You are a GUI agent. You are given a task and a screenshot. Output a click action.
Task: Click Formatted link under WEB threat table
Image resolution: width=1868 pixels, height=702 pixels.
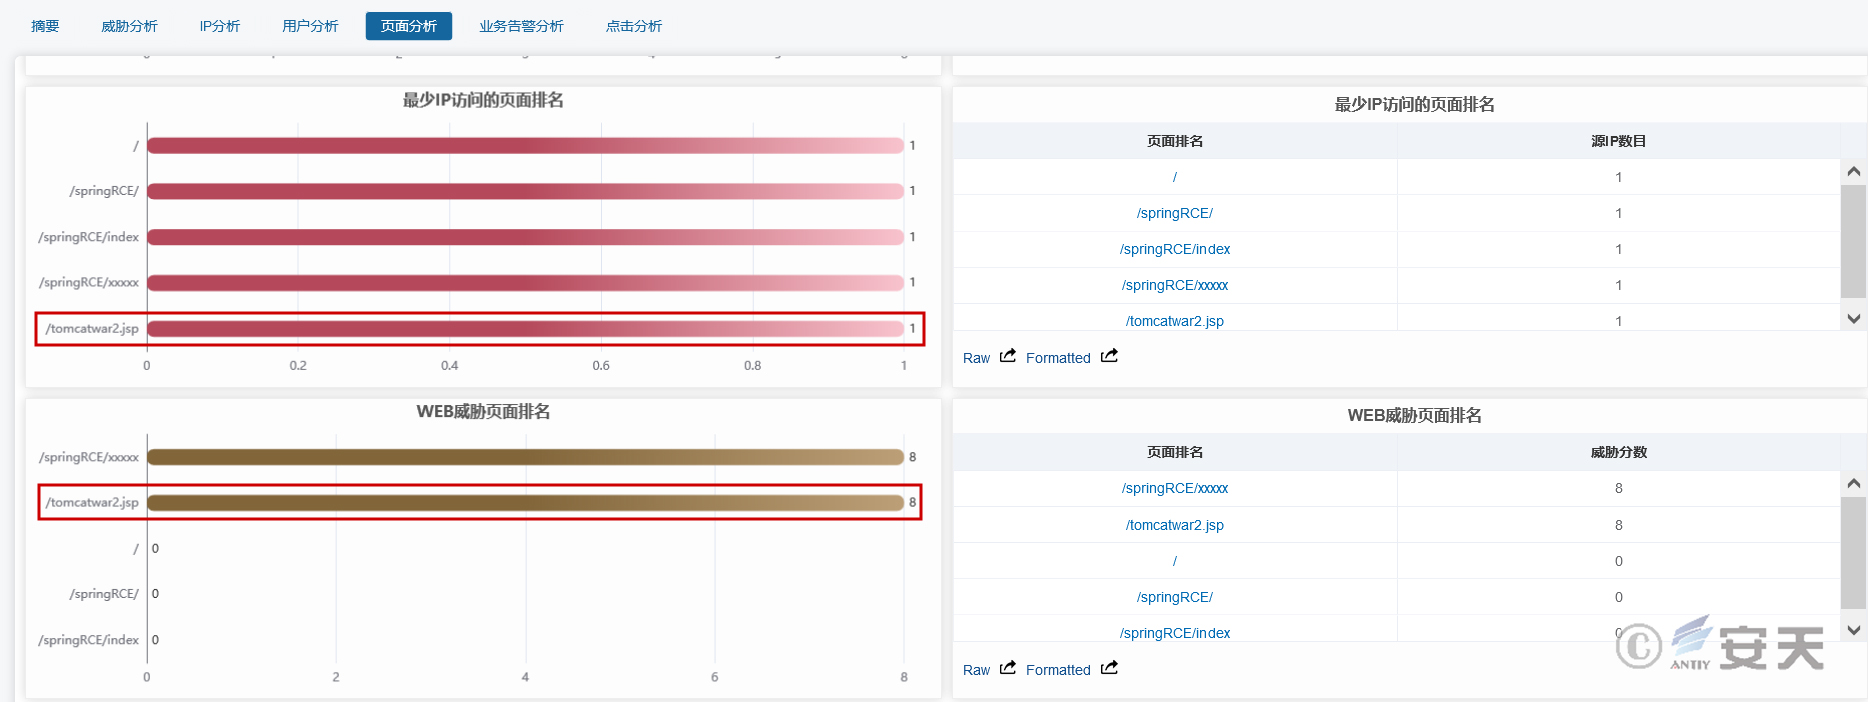[1058, 670]
